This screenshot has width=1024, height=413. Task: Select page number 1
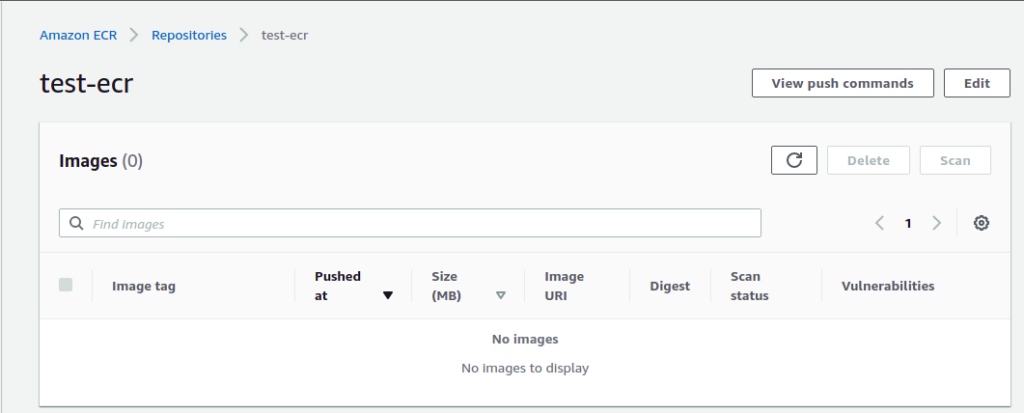pyautogui.click(x=908, y=223)
